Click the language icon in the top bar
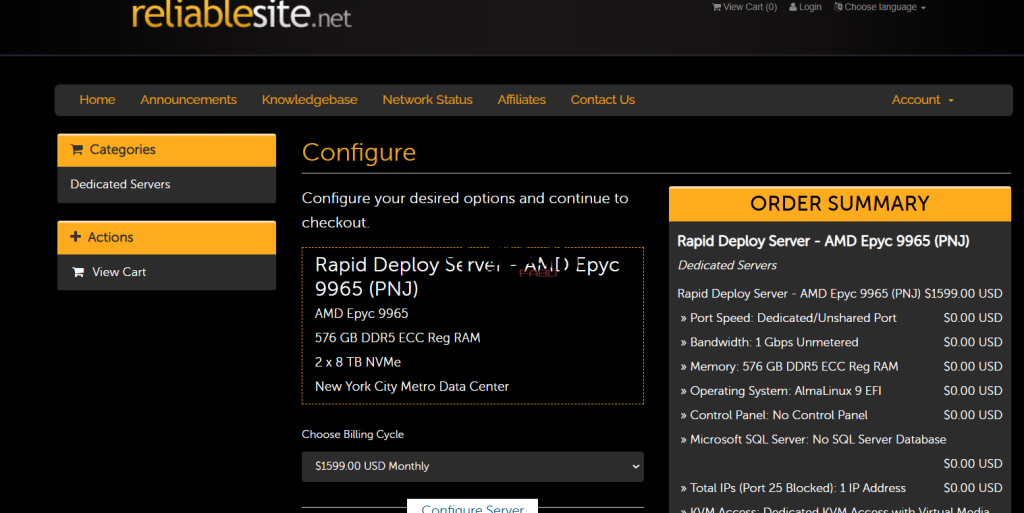1024x513 pixels. [838, 7]
